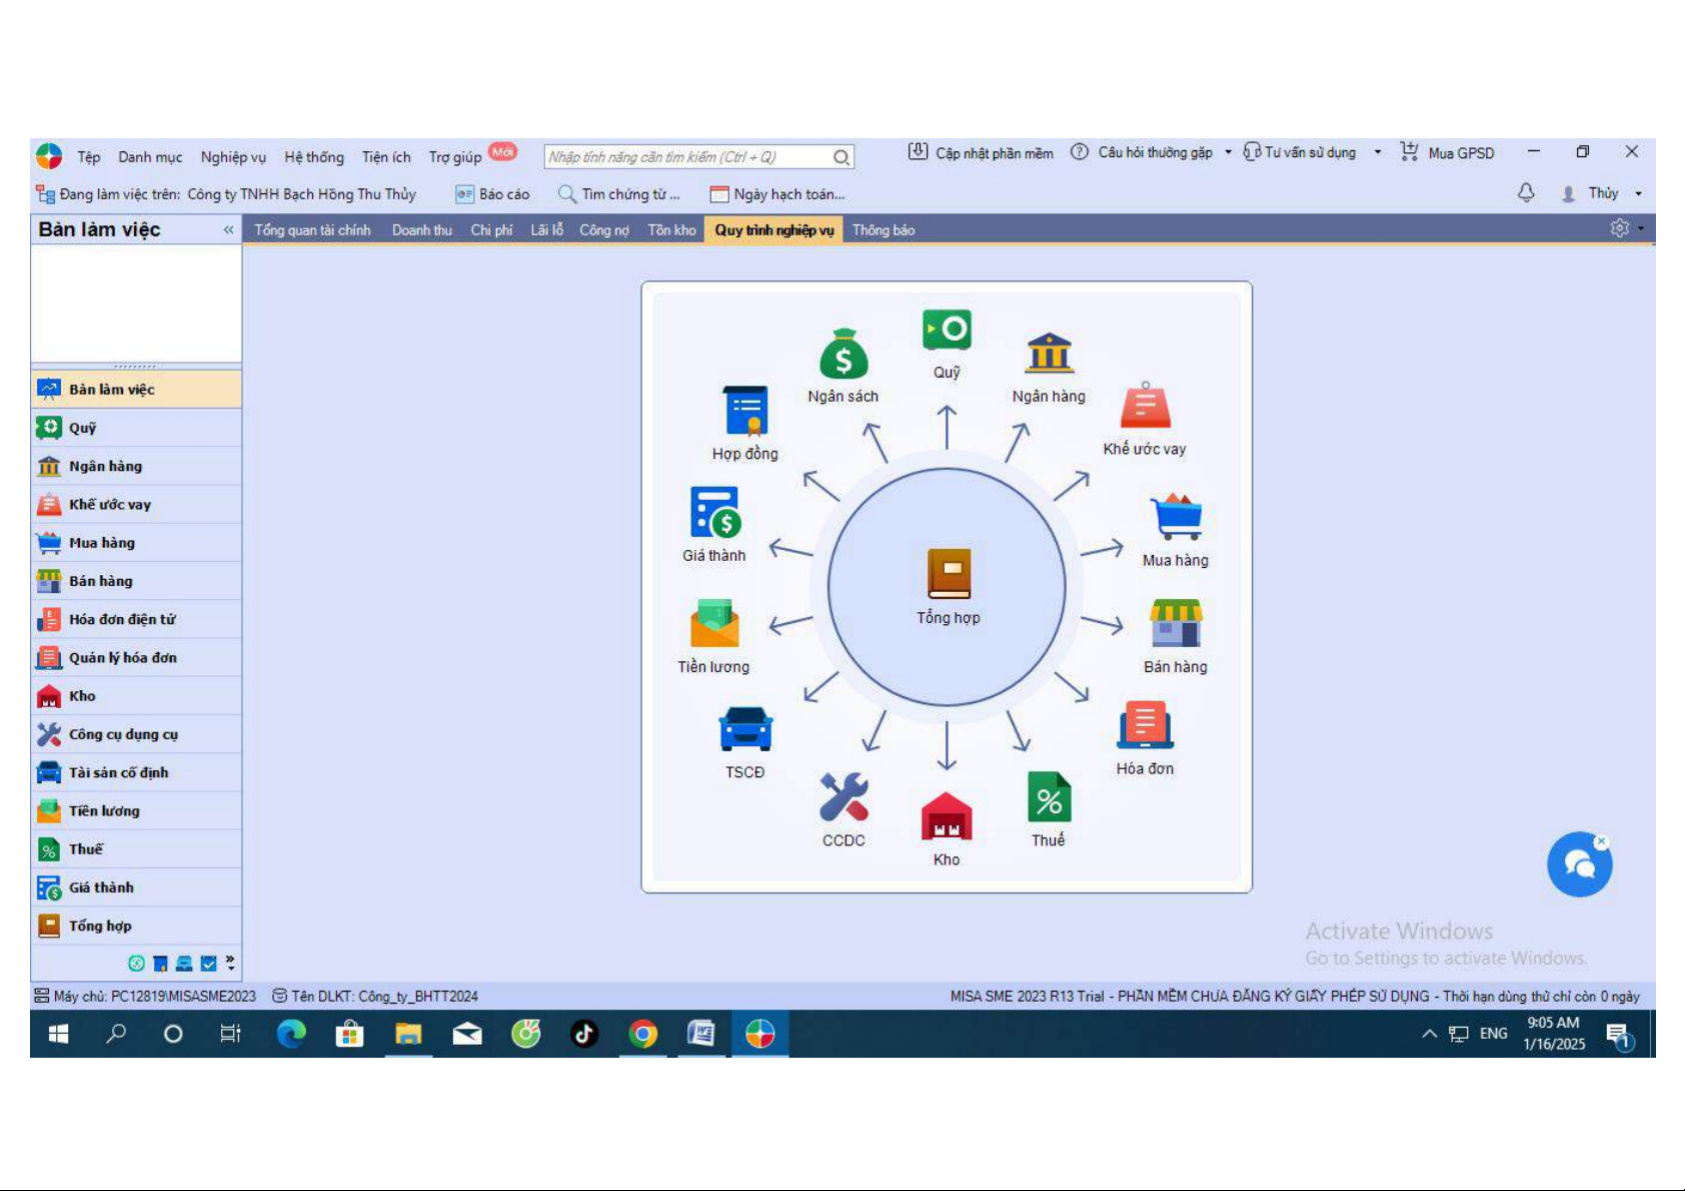This screenshot has width=1685, height=1191.
Task: Switch to the Tổng quan tài chính tab
Action: coord(312,230)
